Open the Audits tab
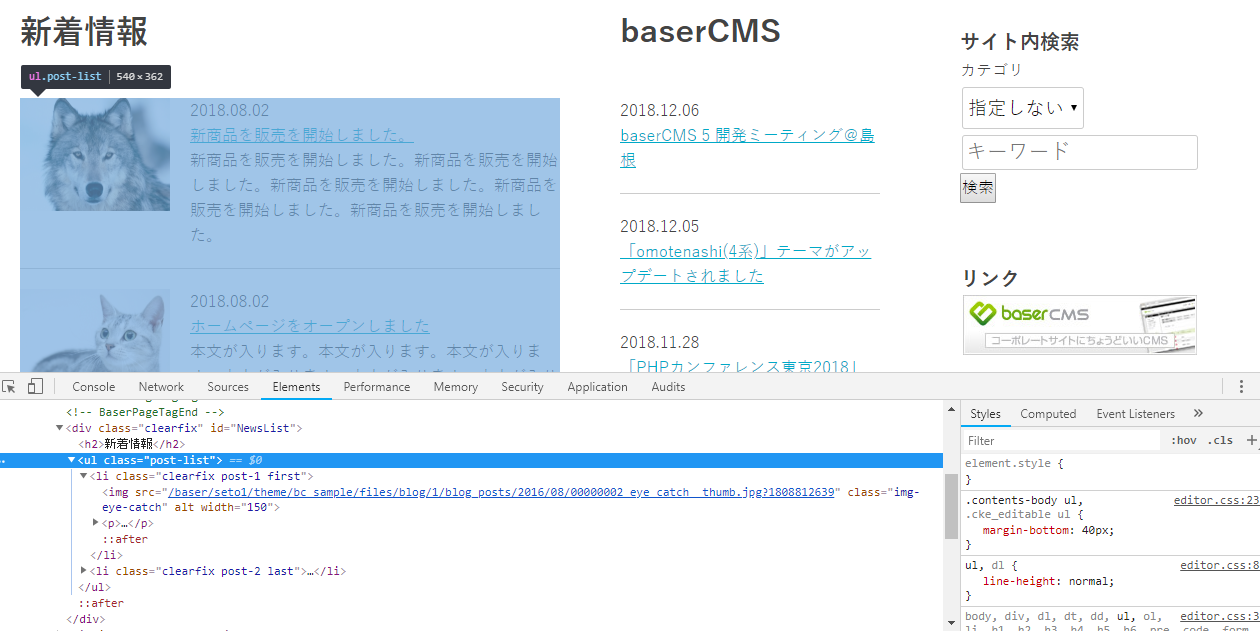The width and height of the screenshot is (1260, 631). click(669, 387)
